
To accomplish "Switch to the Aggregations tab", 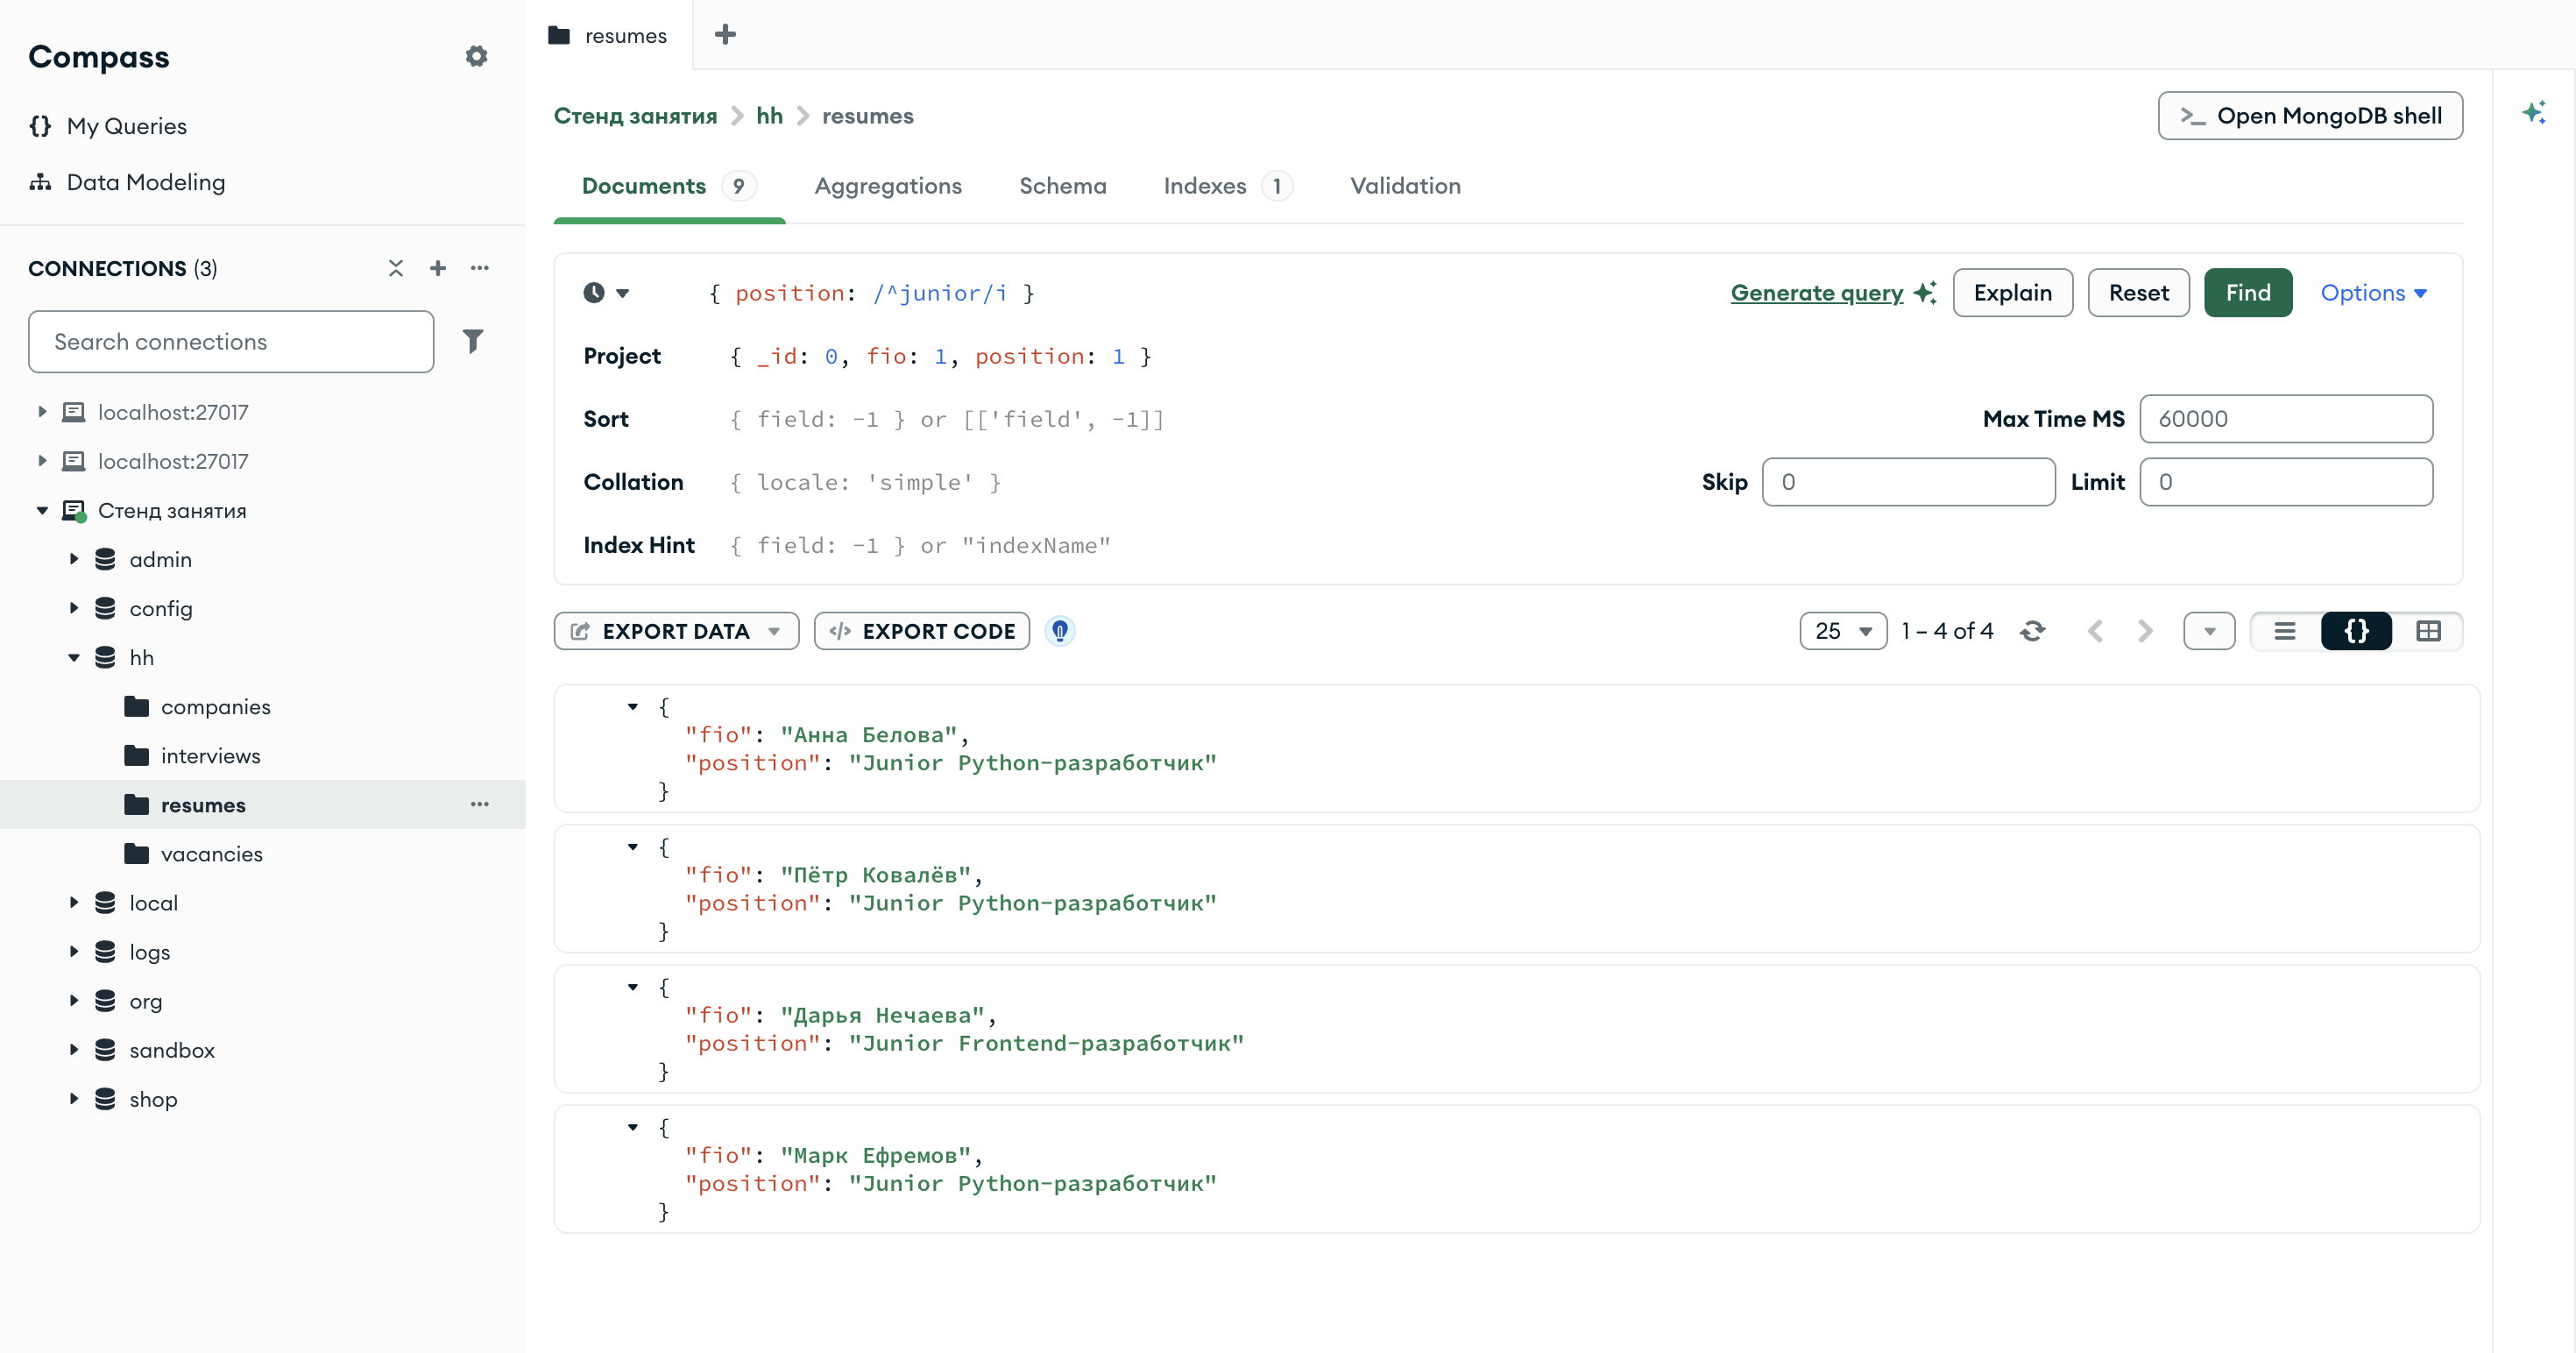I will pos(888,186).
